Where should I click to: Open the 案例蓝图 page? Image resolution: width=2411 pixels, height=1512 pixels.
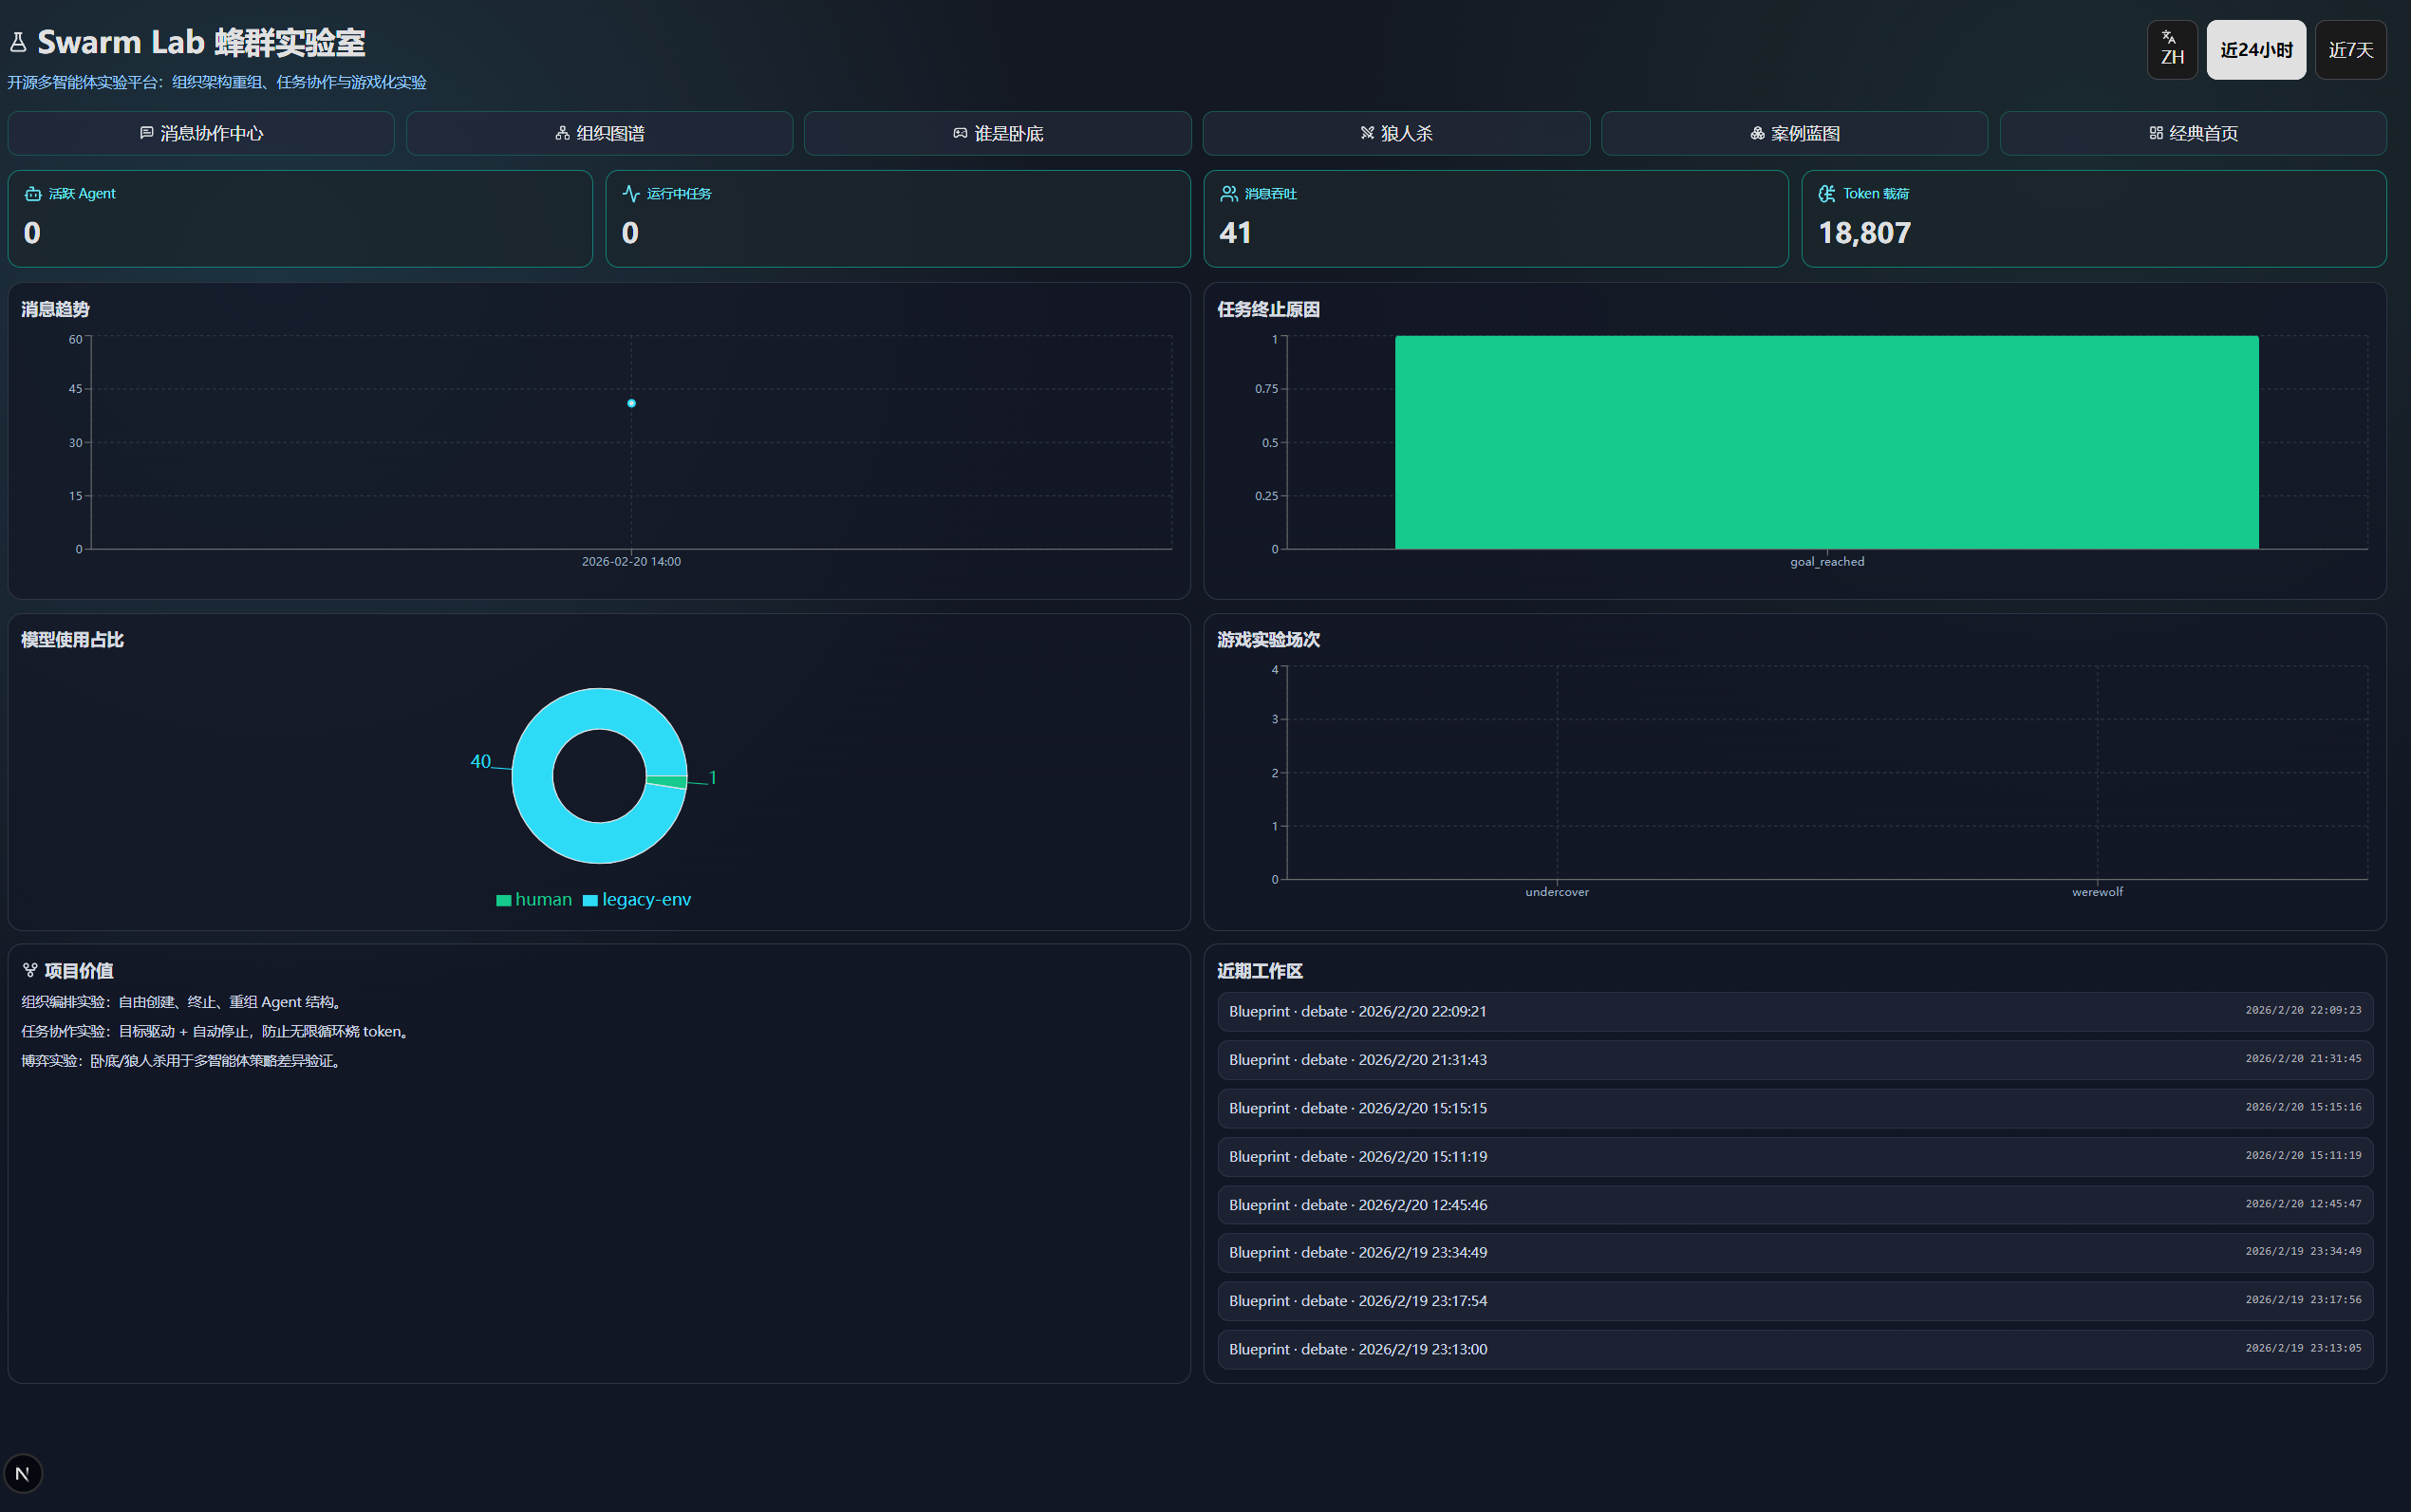click(x=1794, y=134)
